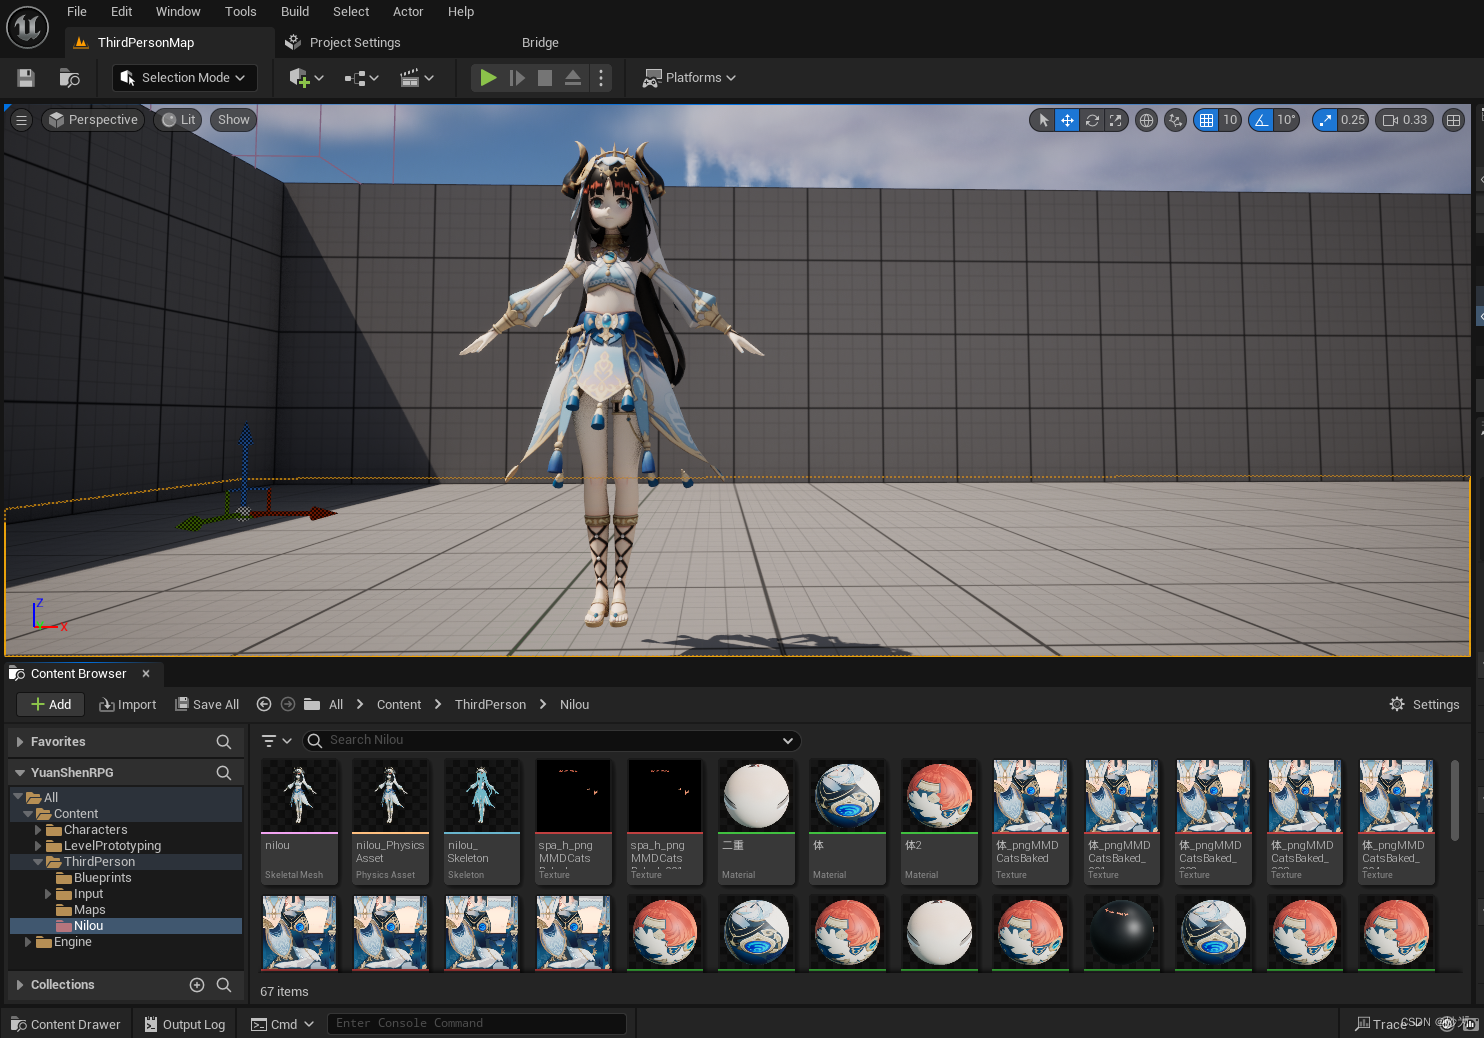Expand the Engine folder

28,942
